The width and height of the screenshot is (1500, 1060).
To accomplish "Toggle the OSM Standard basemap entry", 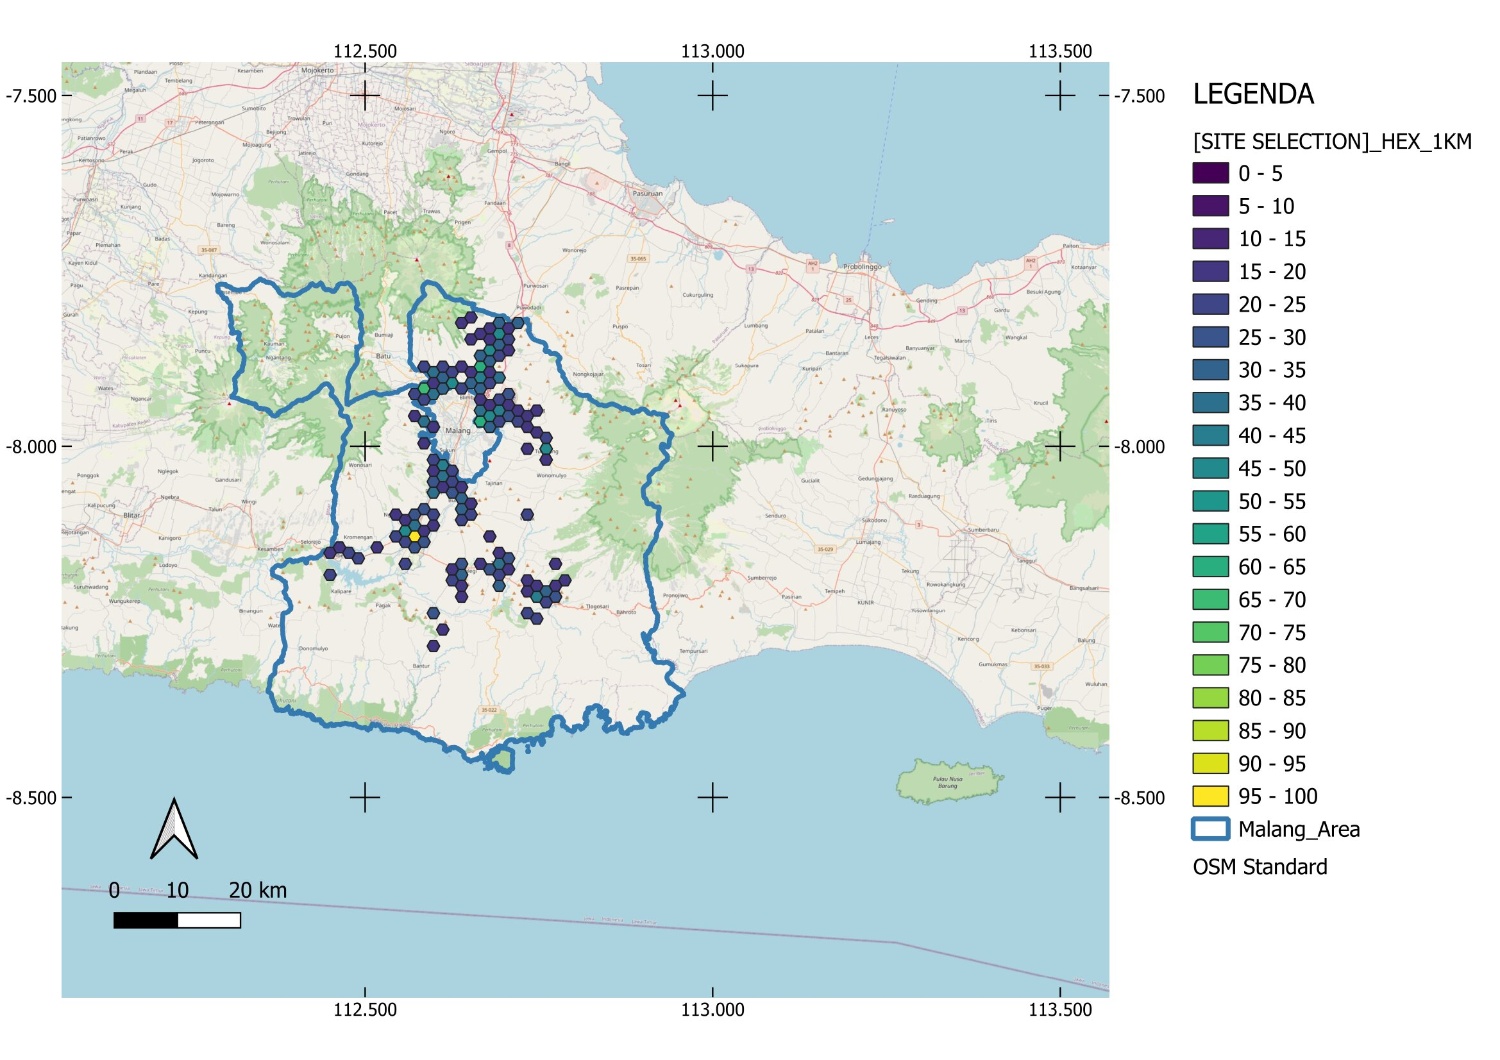I will pyautogui.click(x=1259, y=867).
